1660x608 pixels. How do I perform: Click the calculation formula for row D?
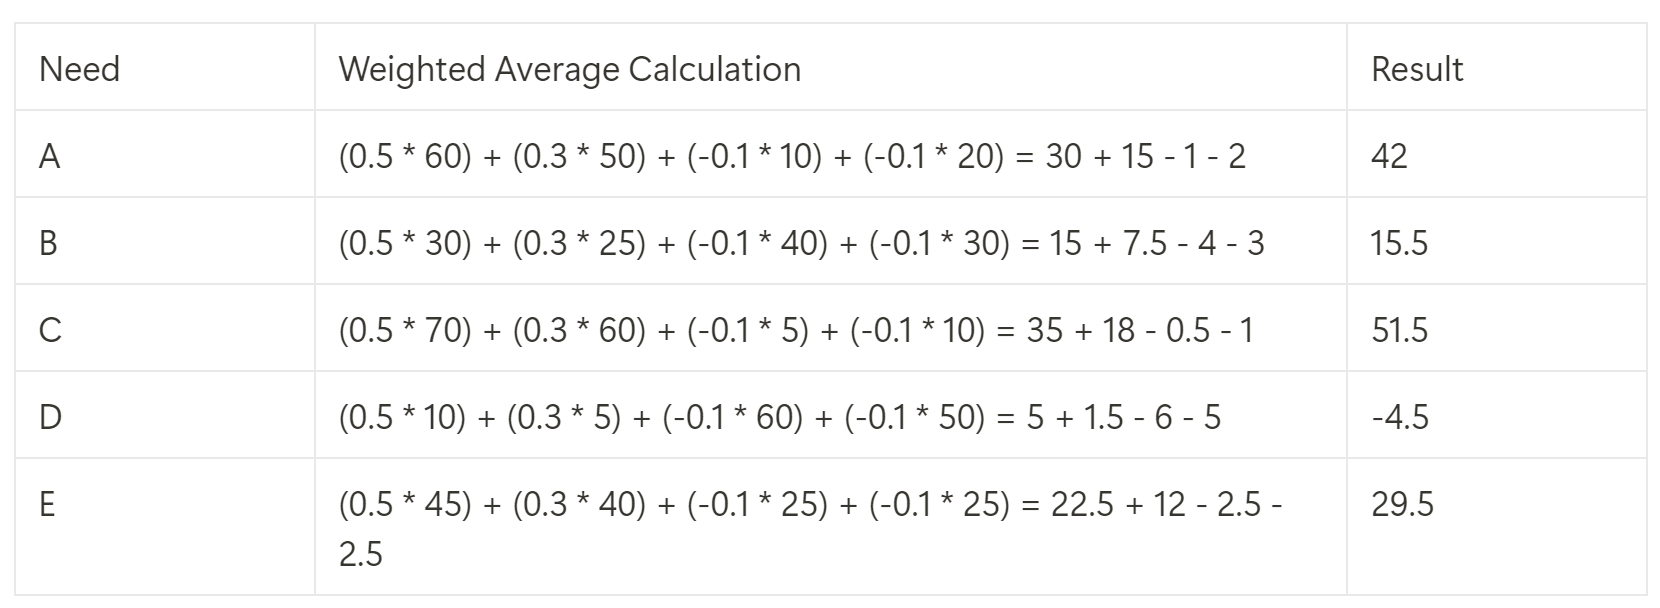[x=780, y=417]
